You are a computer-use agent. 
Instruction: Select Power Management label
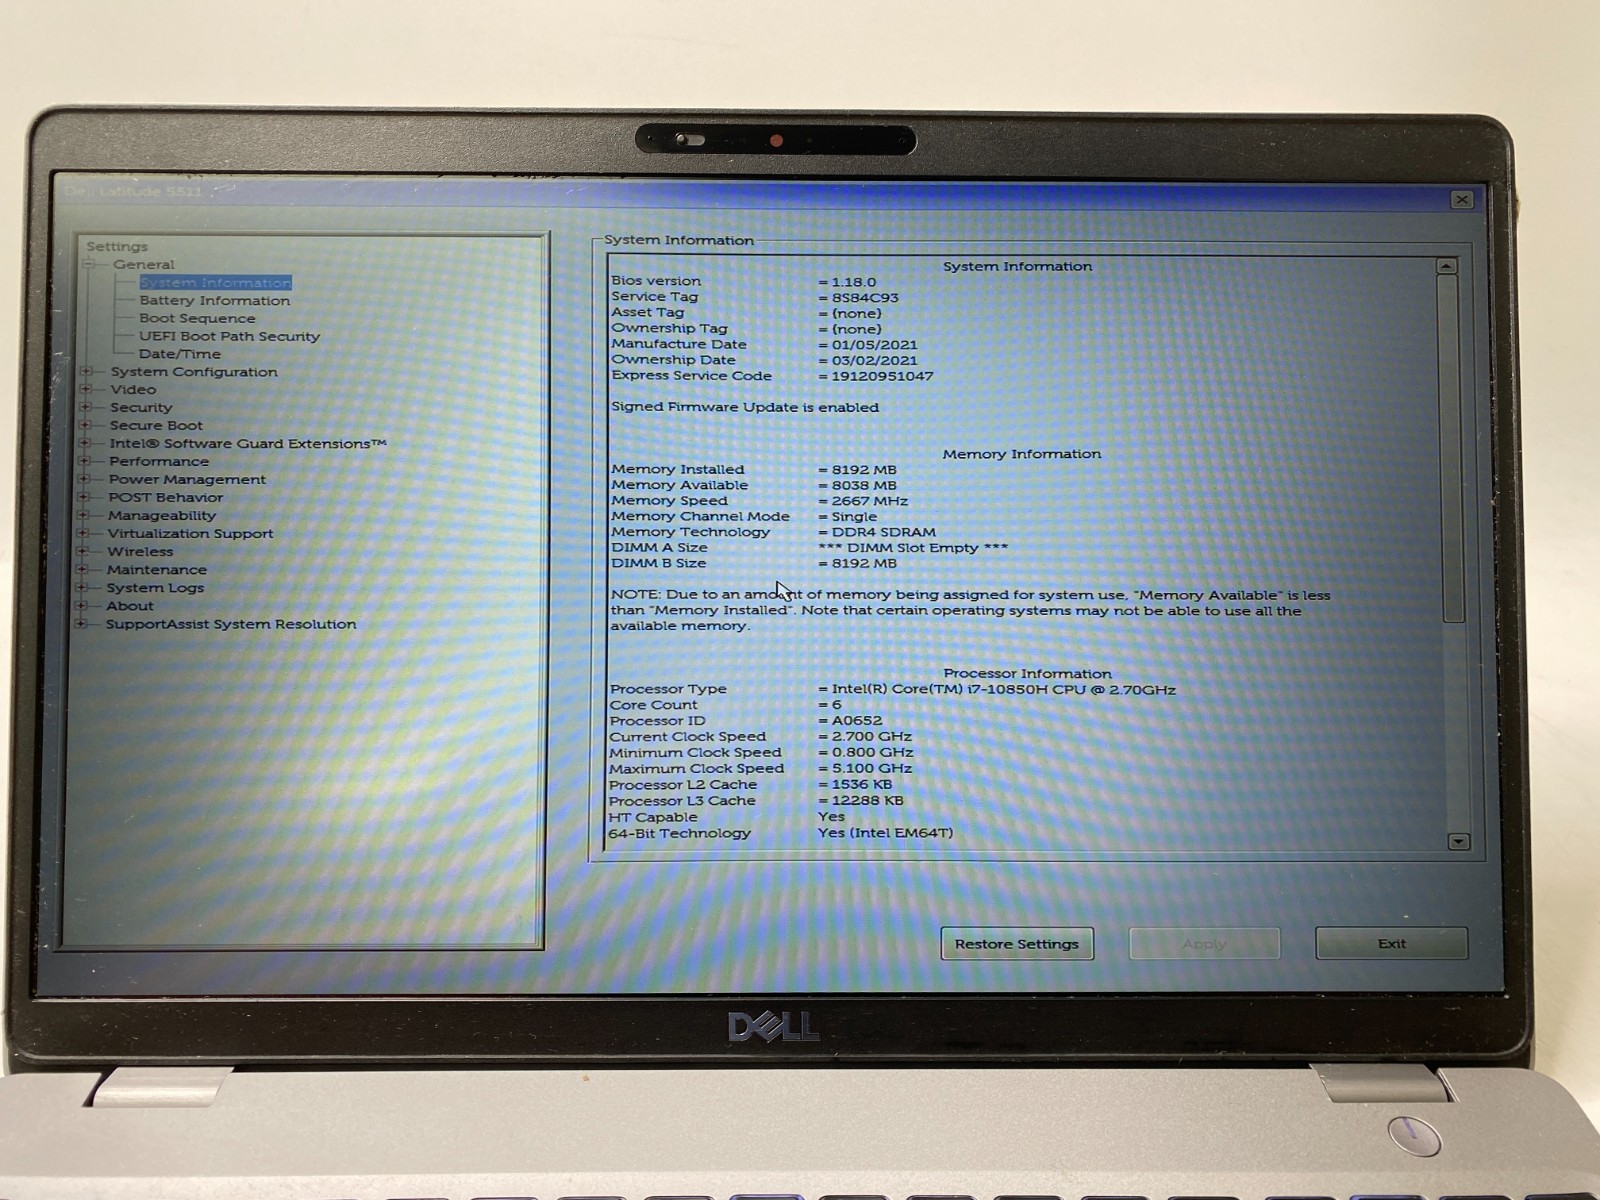coord(187,479)
